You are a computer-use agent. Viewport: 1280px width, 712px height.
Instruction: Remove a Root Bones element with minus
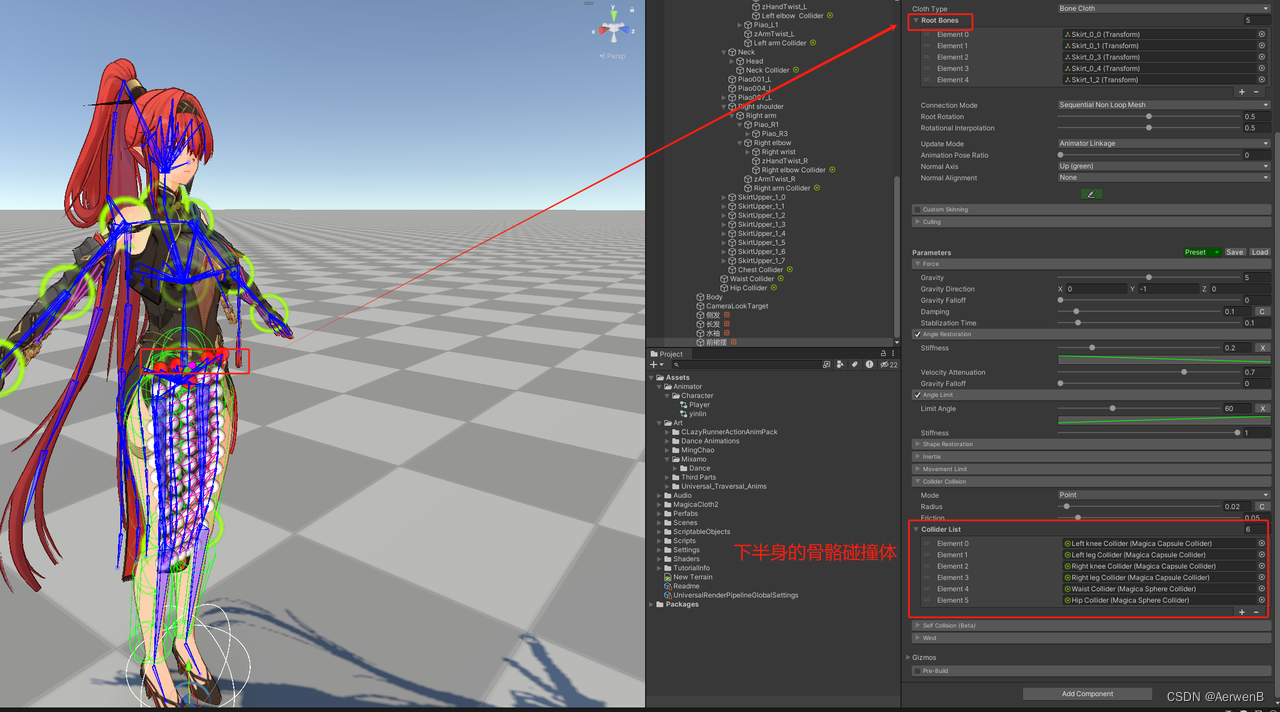1257,92
